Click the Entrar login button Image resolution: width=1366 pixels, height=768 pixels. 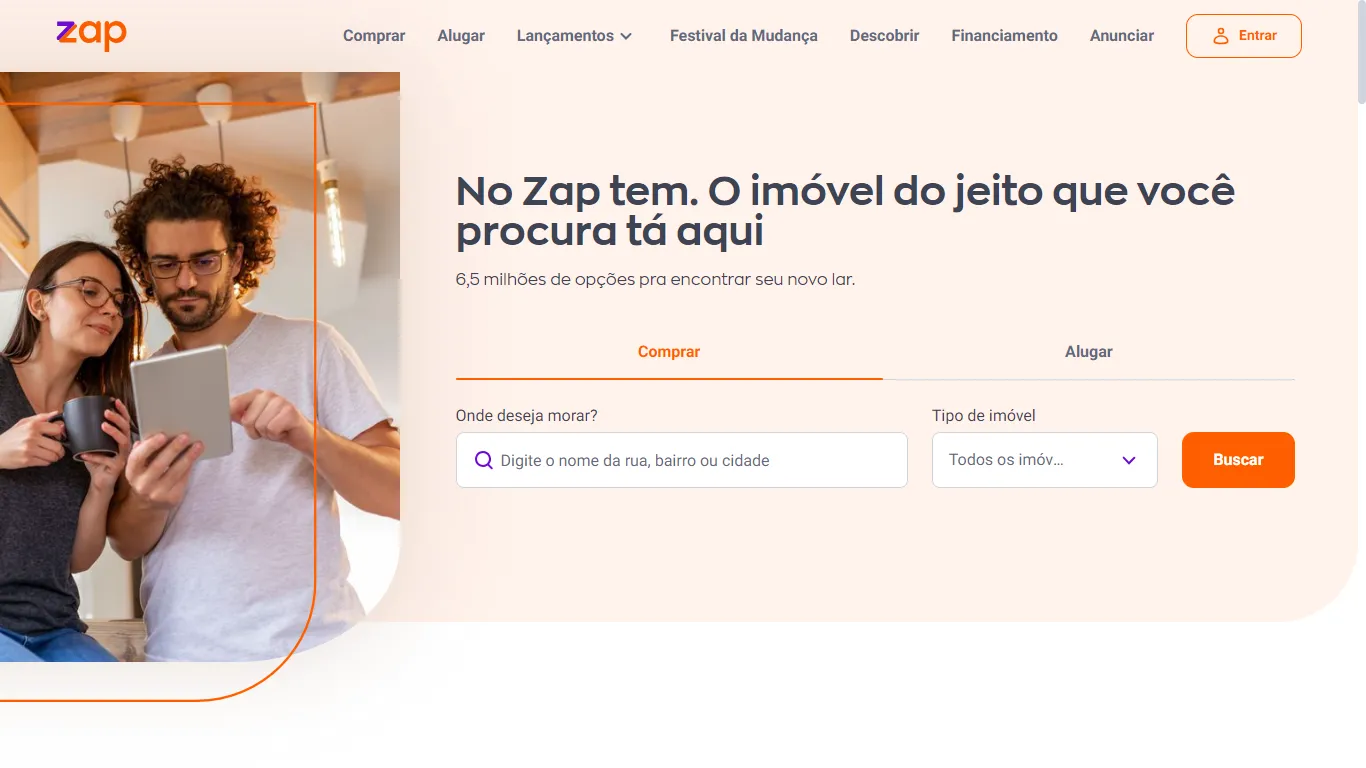tap(1244, 36)
